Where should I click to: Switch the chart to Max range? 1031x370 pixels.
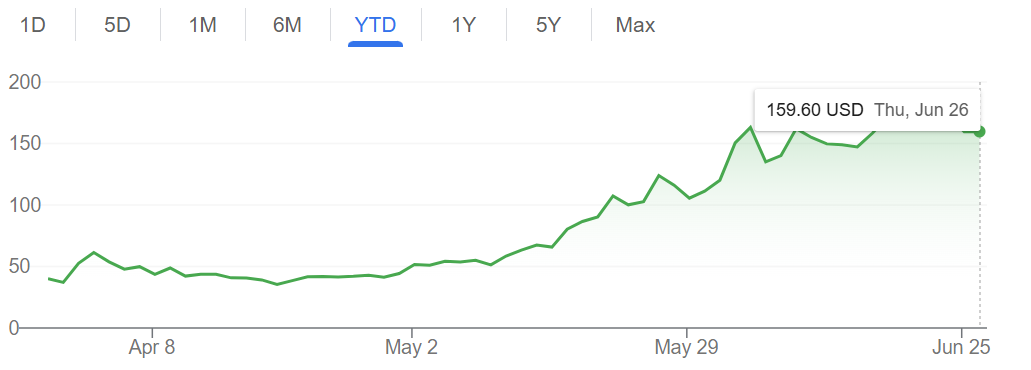[635, 26]
